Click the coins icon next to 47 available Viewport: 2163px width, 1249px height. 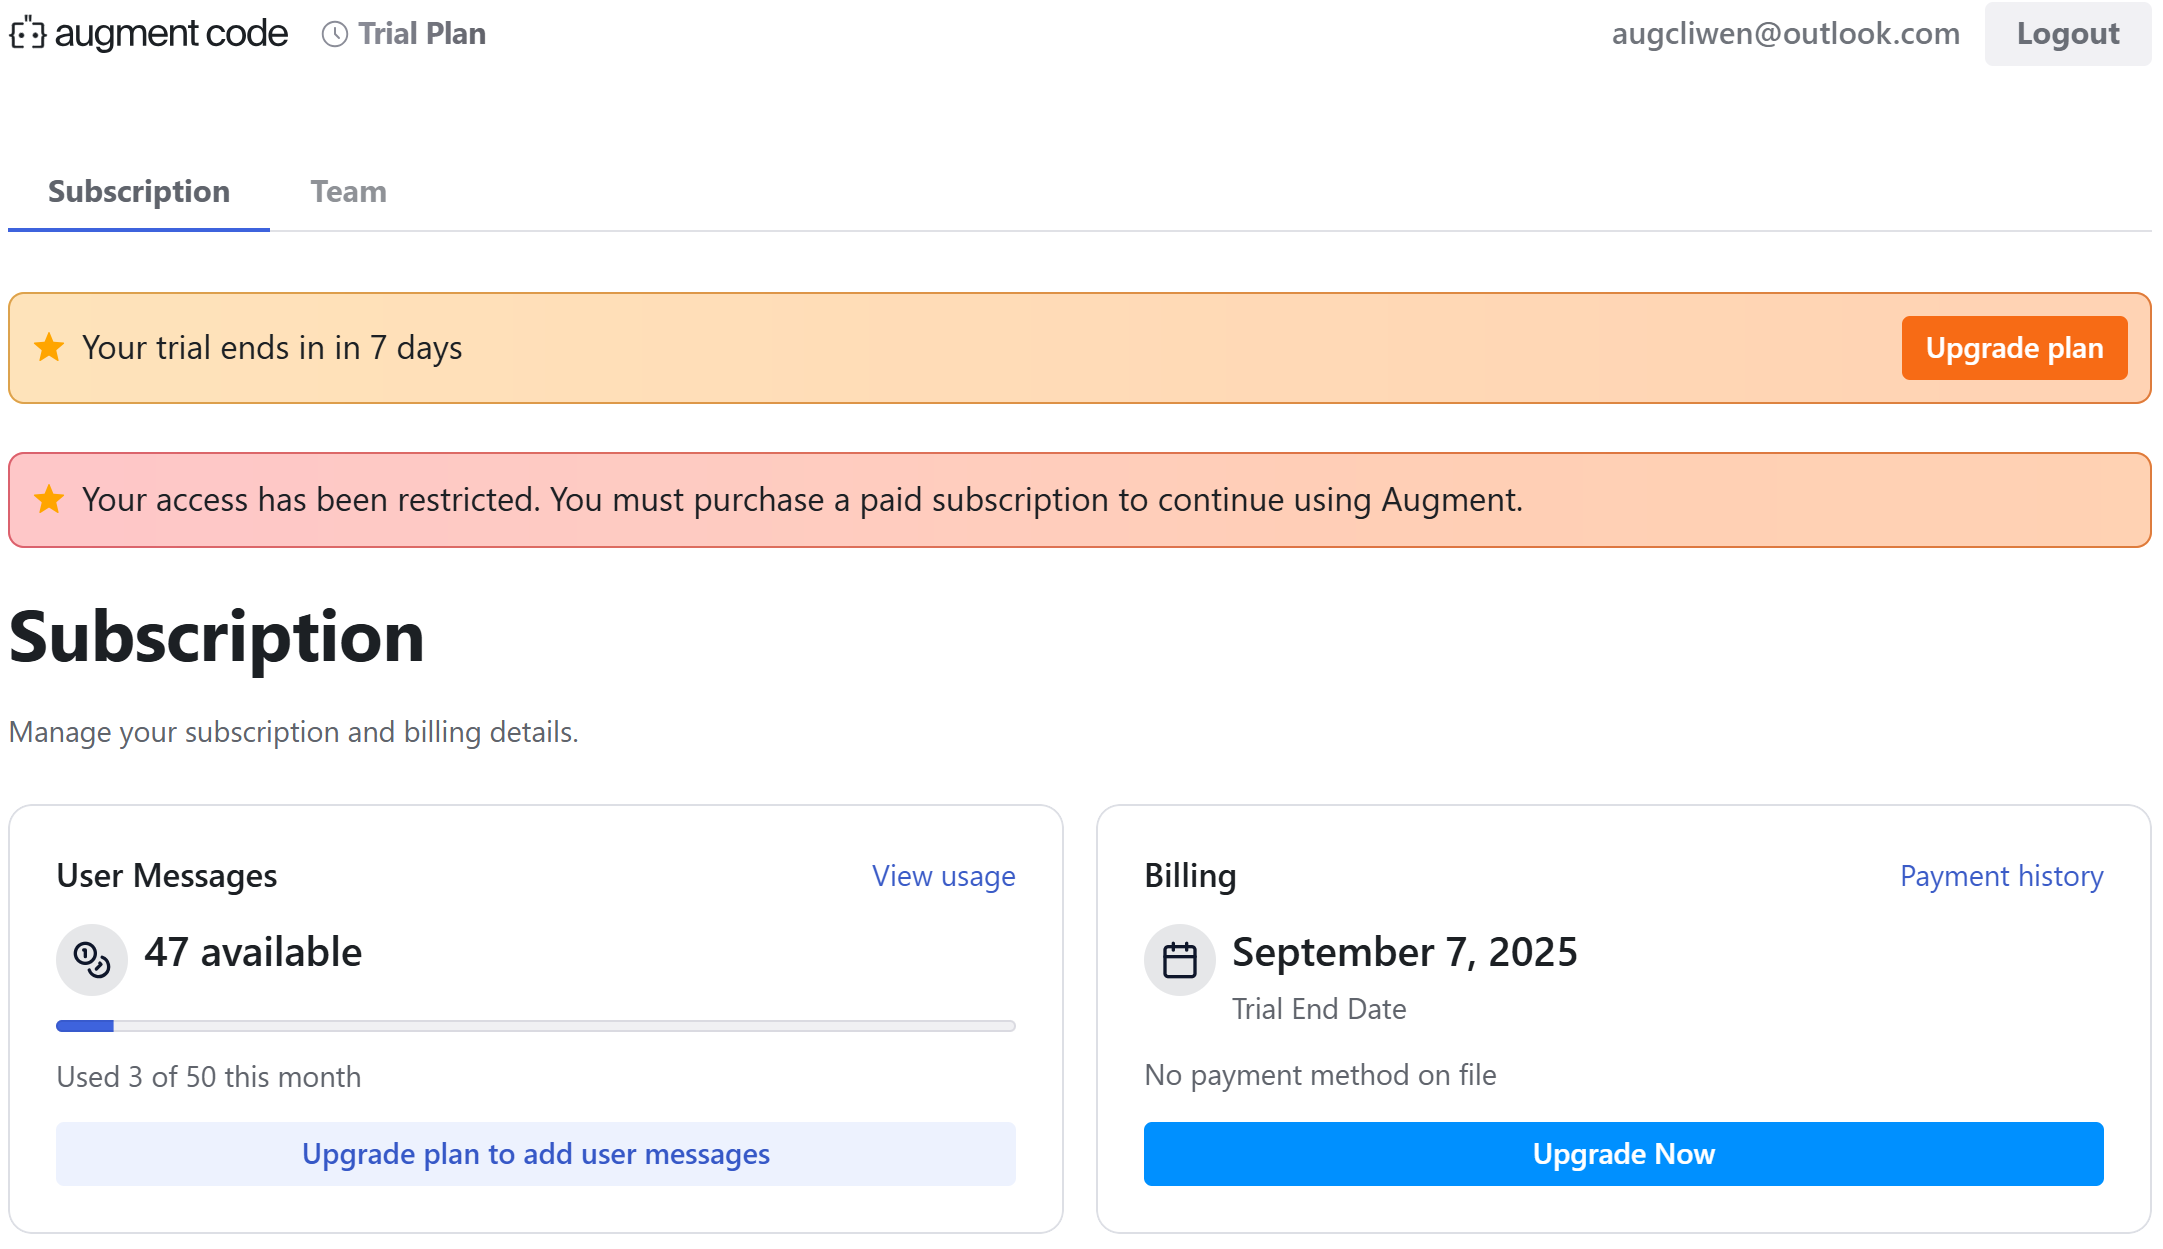click(x=92, y=960)
